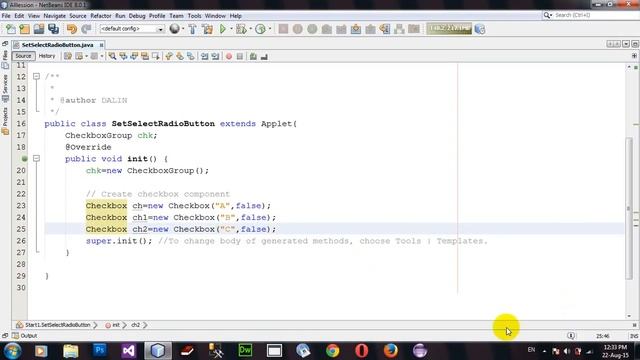Start macro recording with red circle icon
The width and height of the screenshot is (640, 360).
pos(229,56)
